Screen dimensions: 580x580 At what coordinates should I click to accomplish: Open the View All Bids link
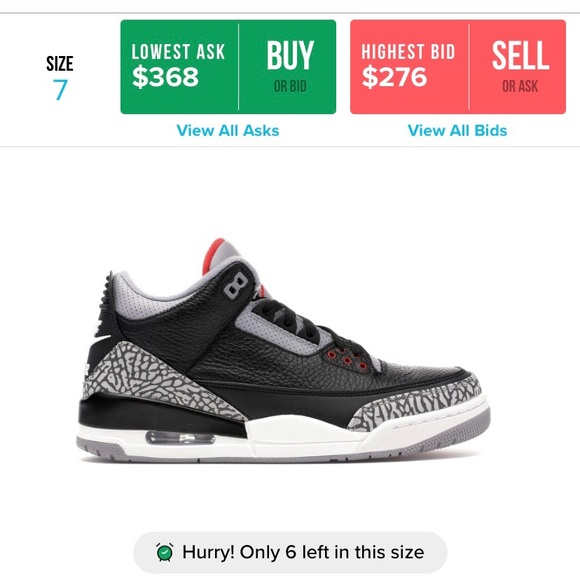coord(457,131)
